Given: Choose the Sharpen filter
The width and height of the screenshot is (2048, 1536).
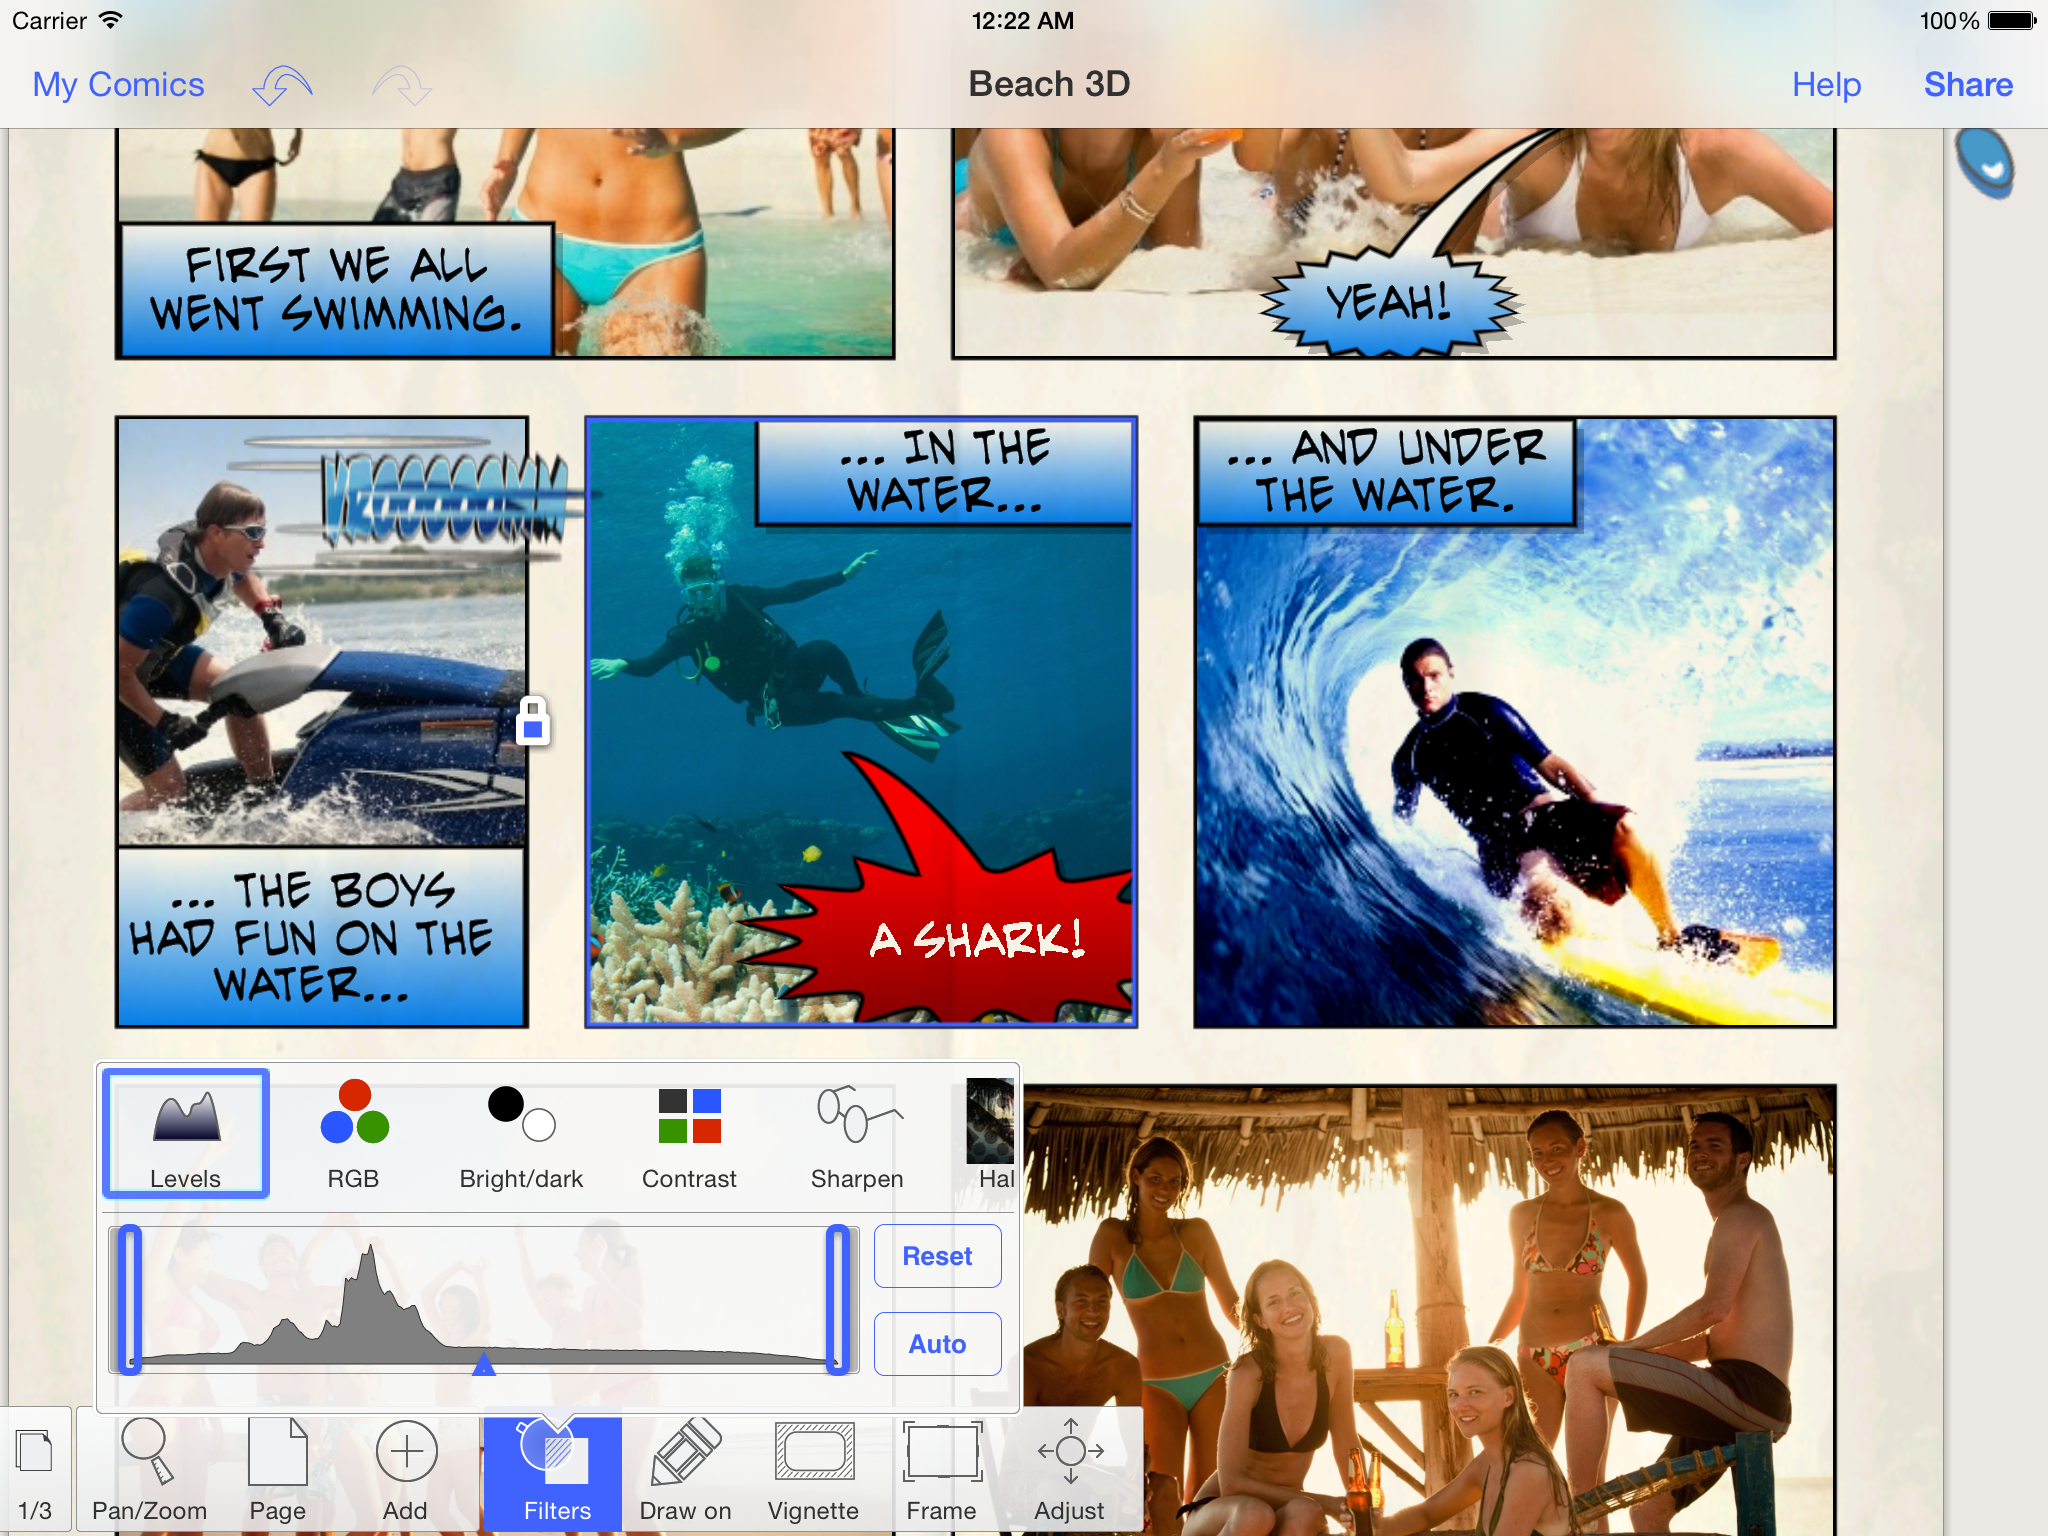Looking at the screenshot, I should pos(857,1134).
